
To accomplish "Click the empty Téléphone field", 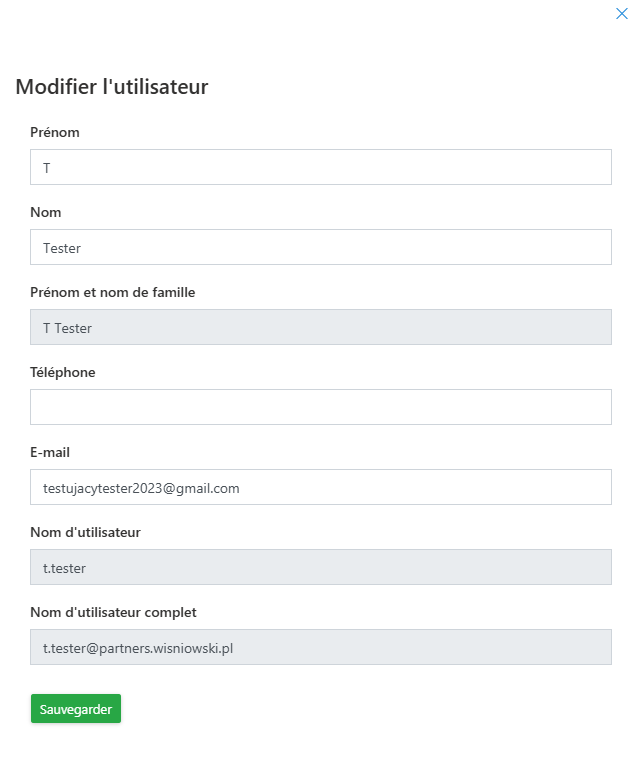I will (320, 408).
